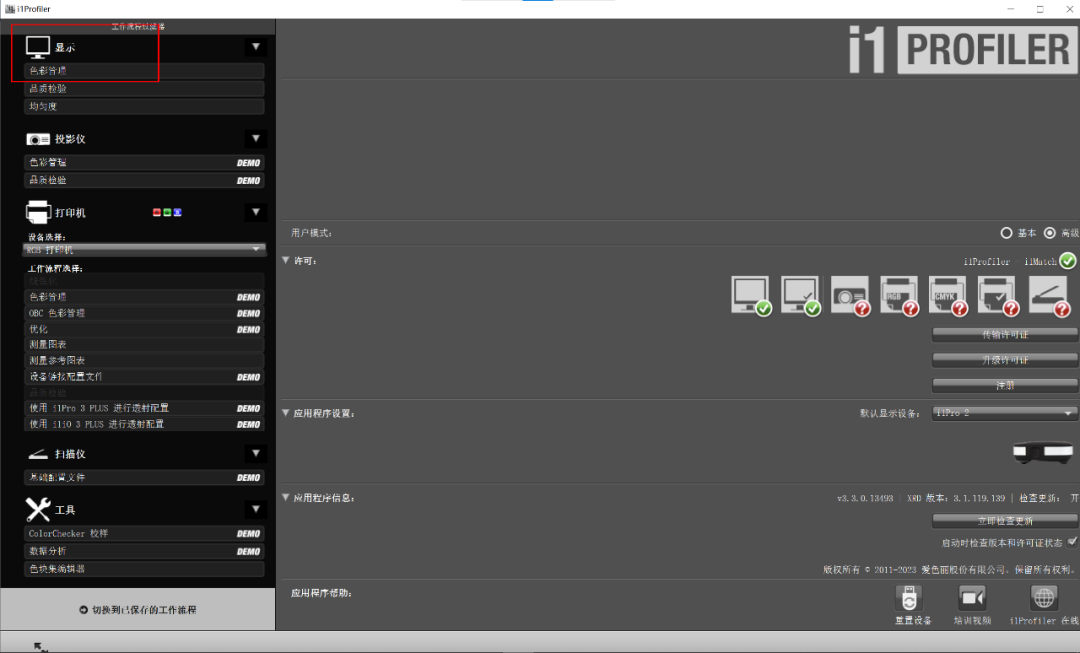The height and width of the screenshot is (653, 1080).
Task: Click the diagonal arrows icon in the bottom bar
Action: point(41,647)
